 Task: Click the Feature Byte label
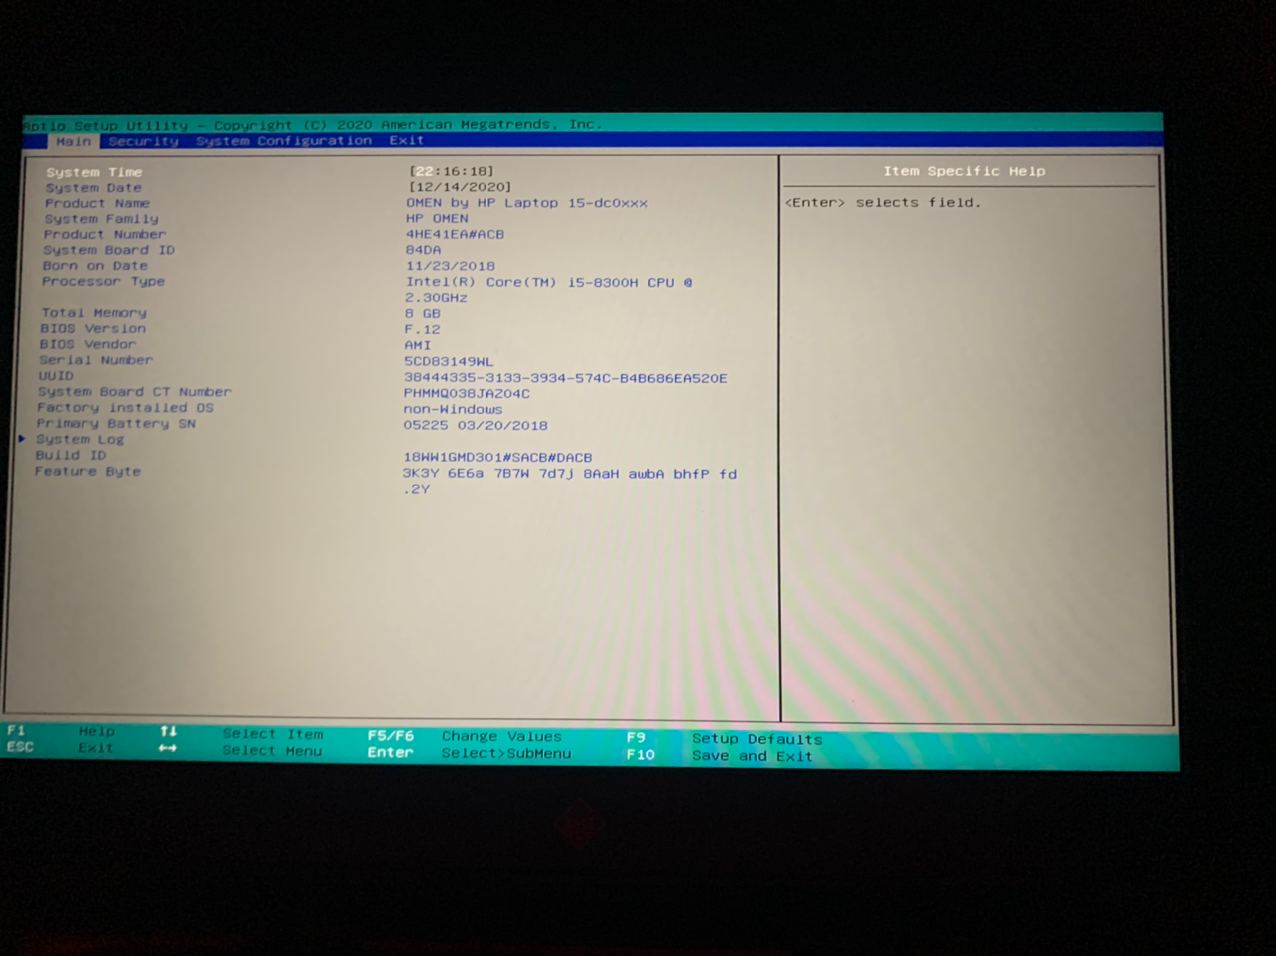click(88, 471)
